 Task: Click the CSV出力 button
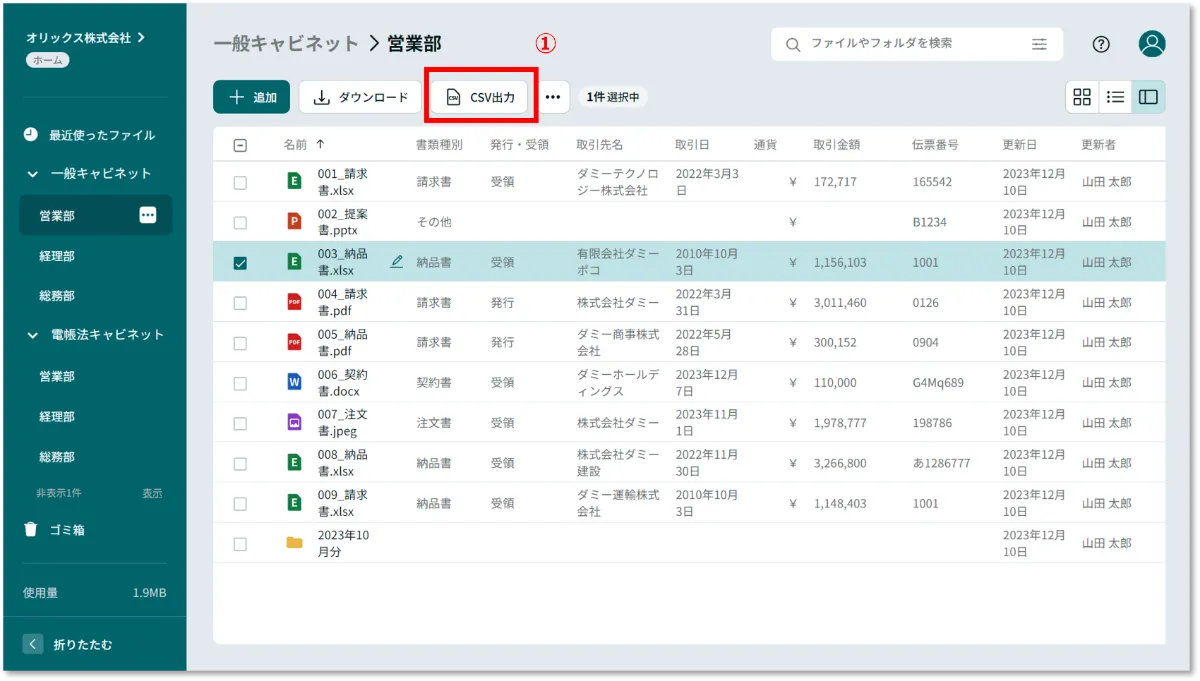482,97
